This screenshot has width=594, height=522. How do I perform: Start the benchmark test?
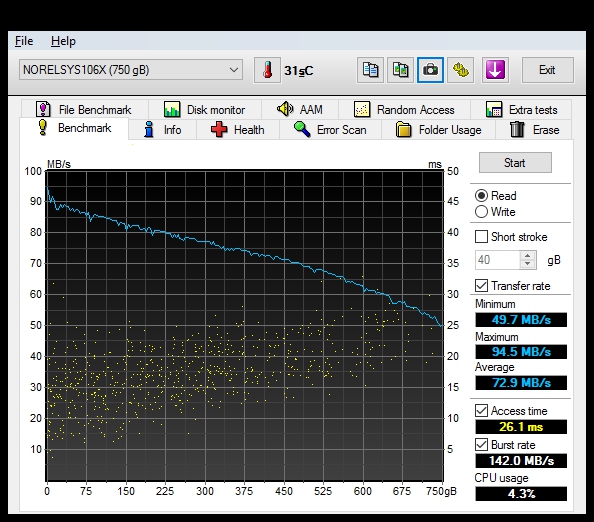tap(515, 163)
